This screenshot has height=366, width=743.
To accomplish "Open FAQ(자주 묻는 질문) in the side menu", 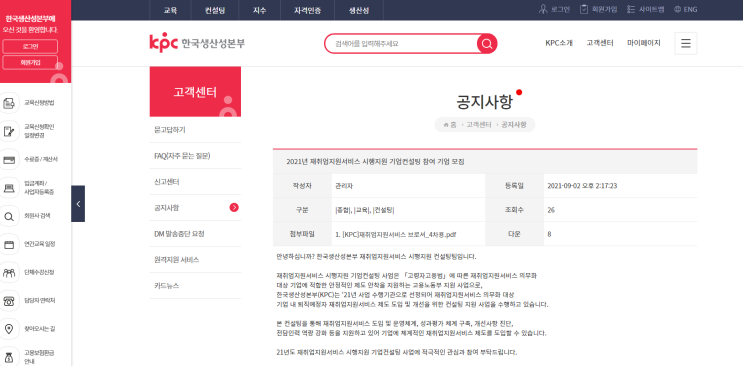I will [x=195, y=156].
